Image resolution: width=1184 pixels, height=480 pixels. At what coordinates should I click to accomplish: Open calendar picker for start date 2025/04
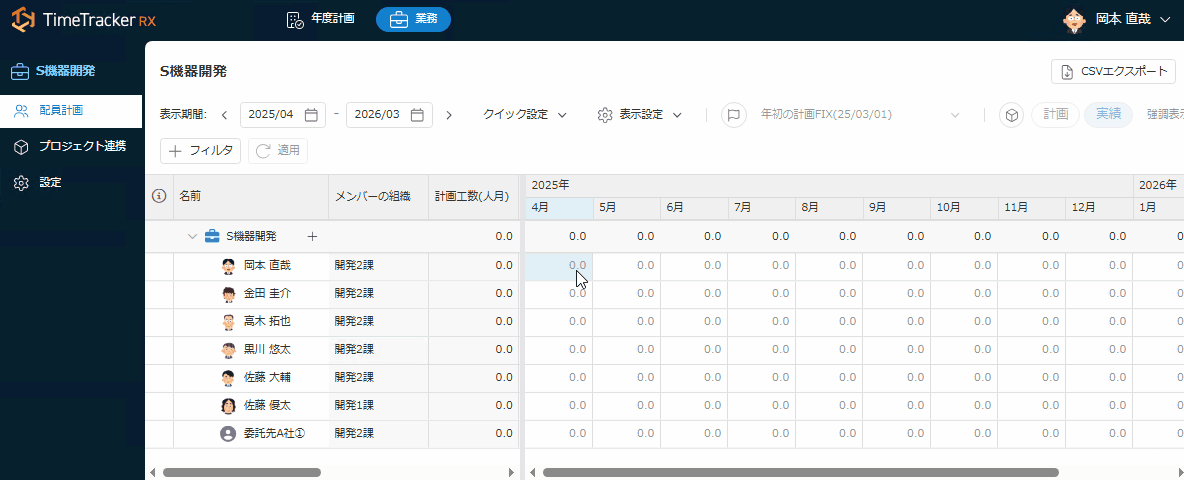[312, 115]
